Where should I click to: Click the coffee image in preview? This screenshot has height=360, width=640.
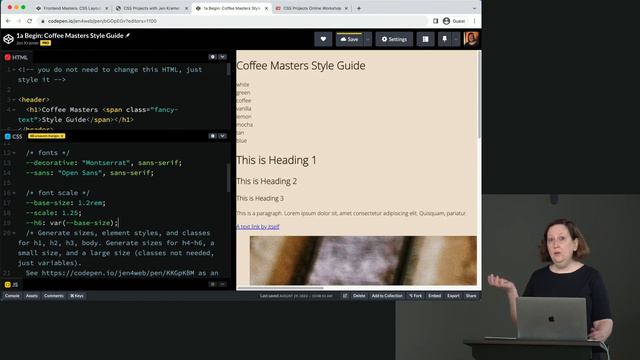click(363, 260)
